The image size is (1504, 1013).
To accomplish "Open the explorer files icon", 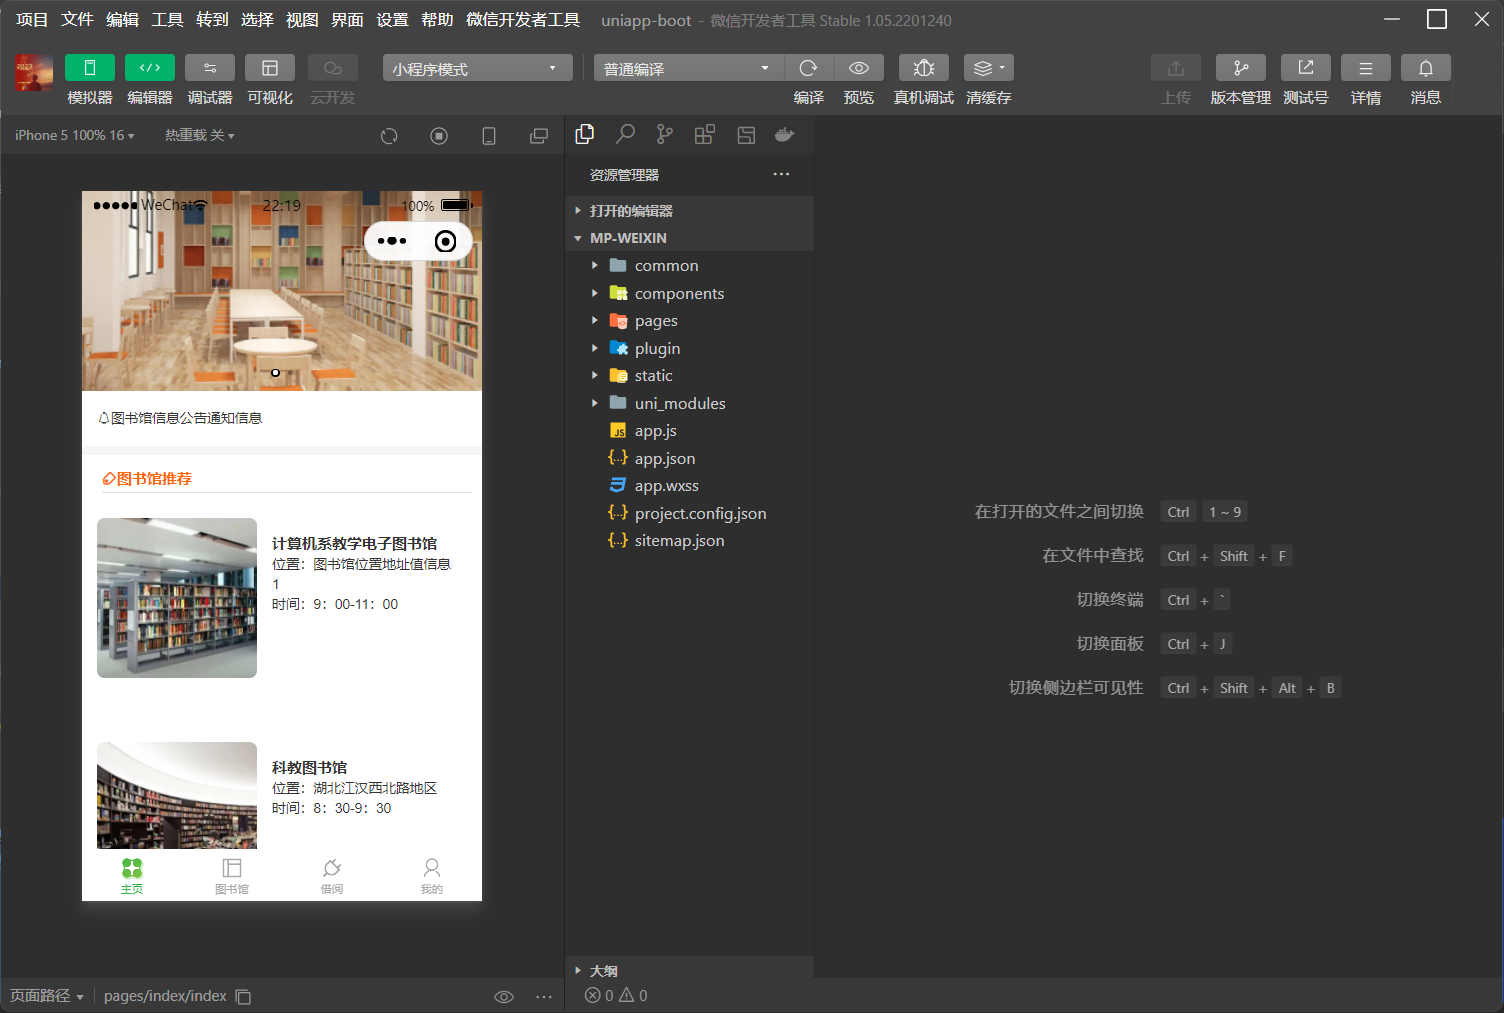I will coord(585,135).
